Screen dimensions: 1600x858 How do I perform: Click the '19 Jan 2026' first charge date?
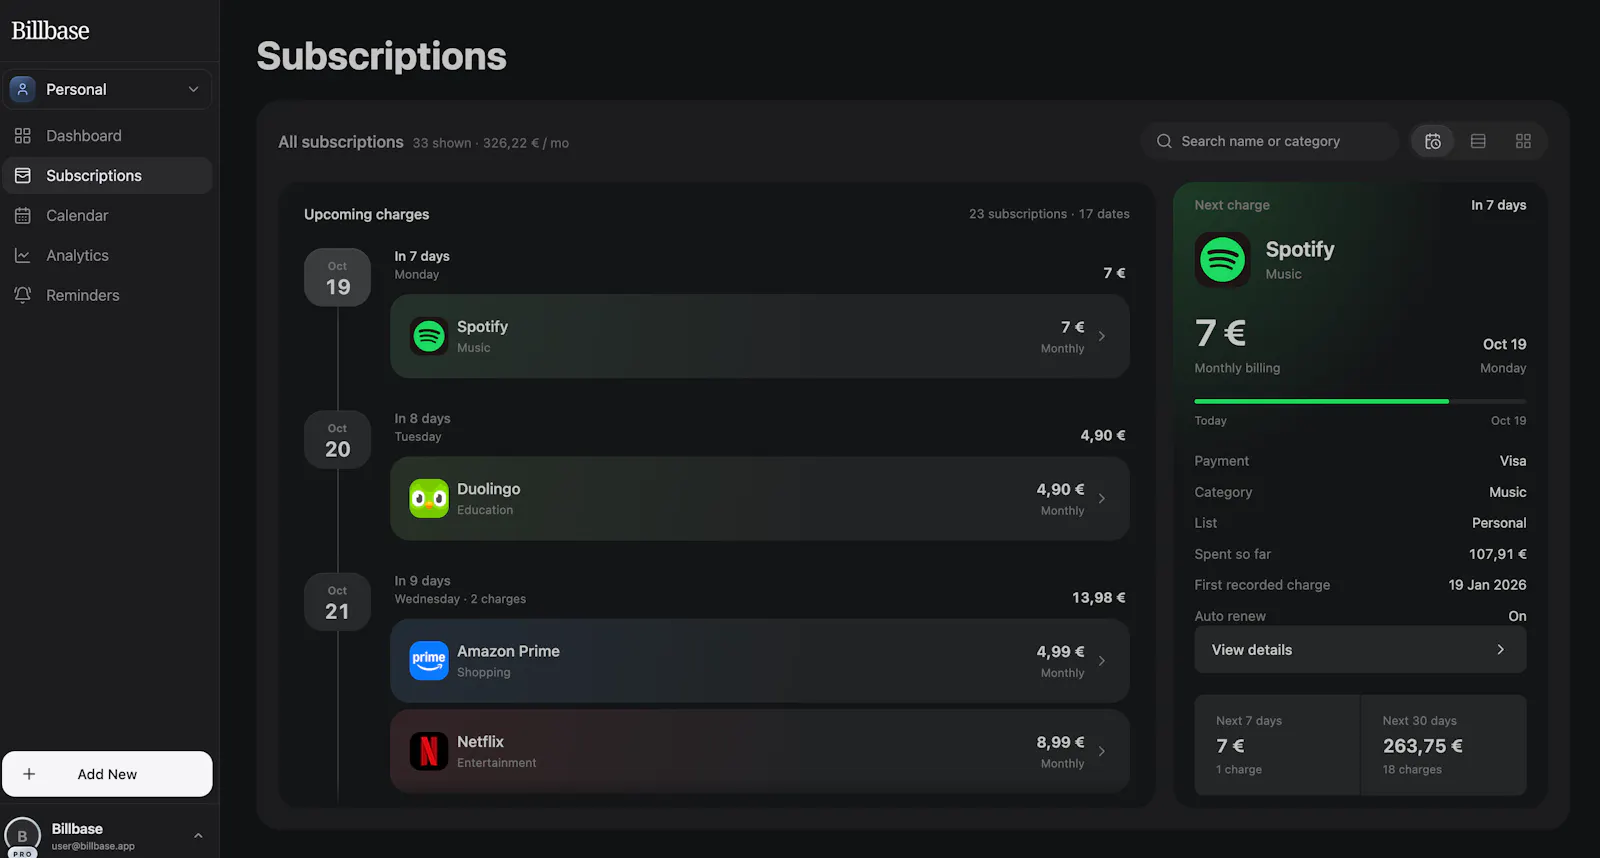[x=1487, y=585]
